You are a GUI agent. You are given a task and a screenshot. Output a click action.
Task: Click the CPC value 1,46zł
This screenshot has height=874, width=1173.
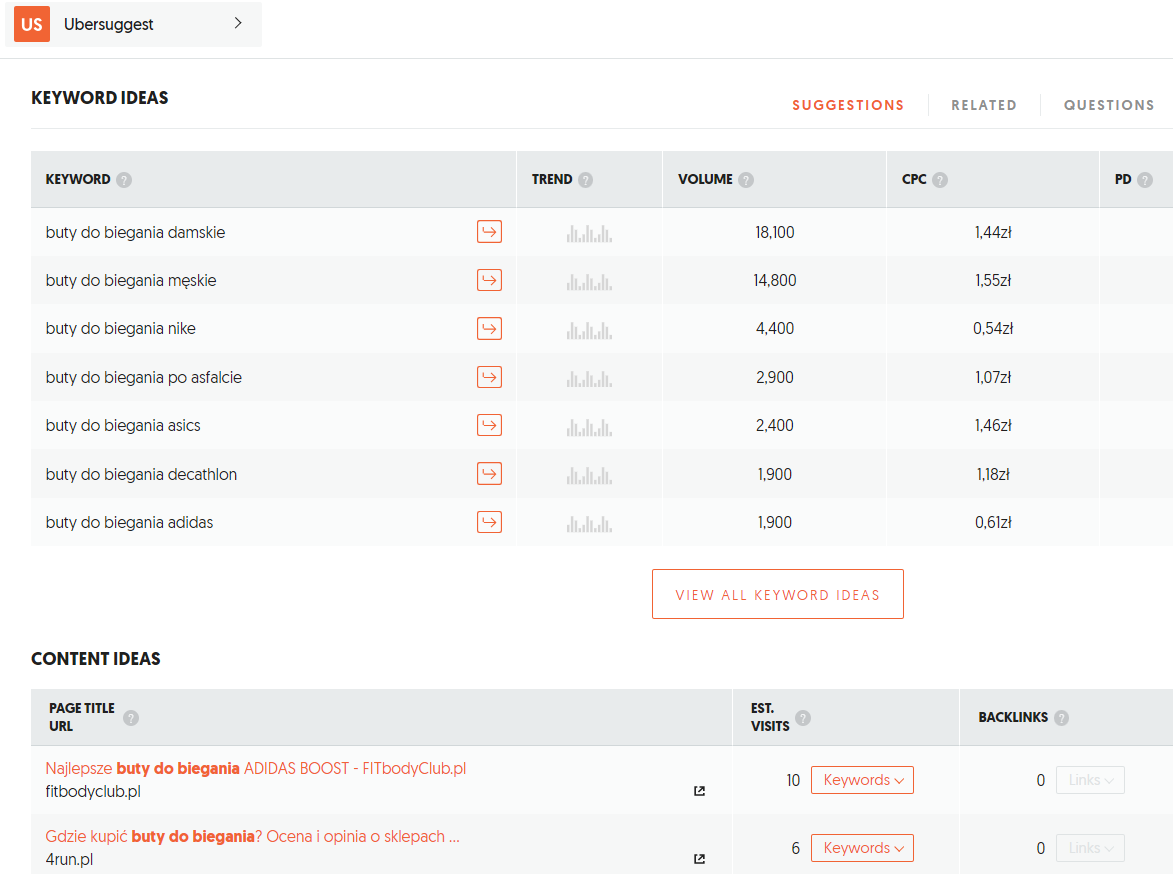coord(993,426)
